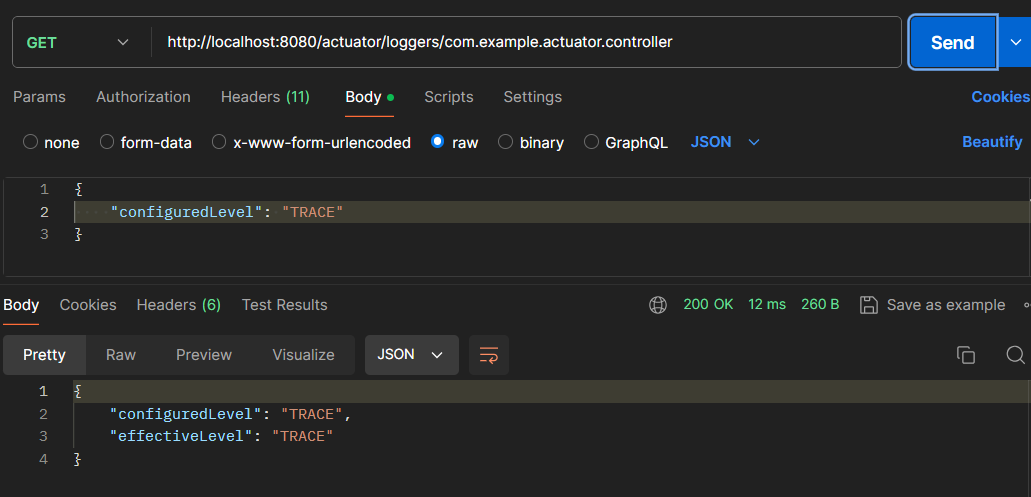Open the response Headers (6) tab
1031x497 pixels.
point(179,305)
